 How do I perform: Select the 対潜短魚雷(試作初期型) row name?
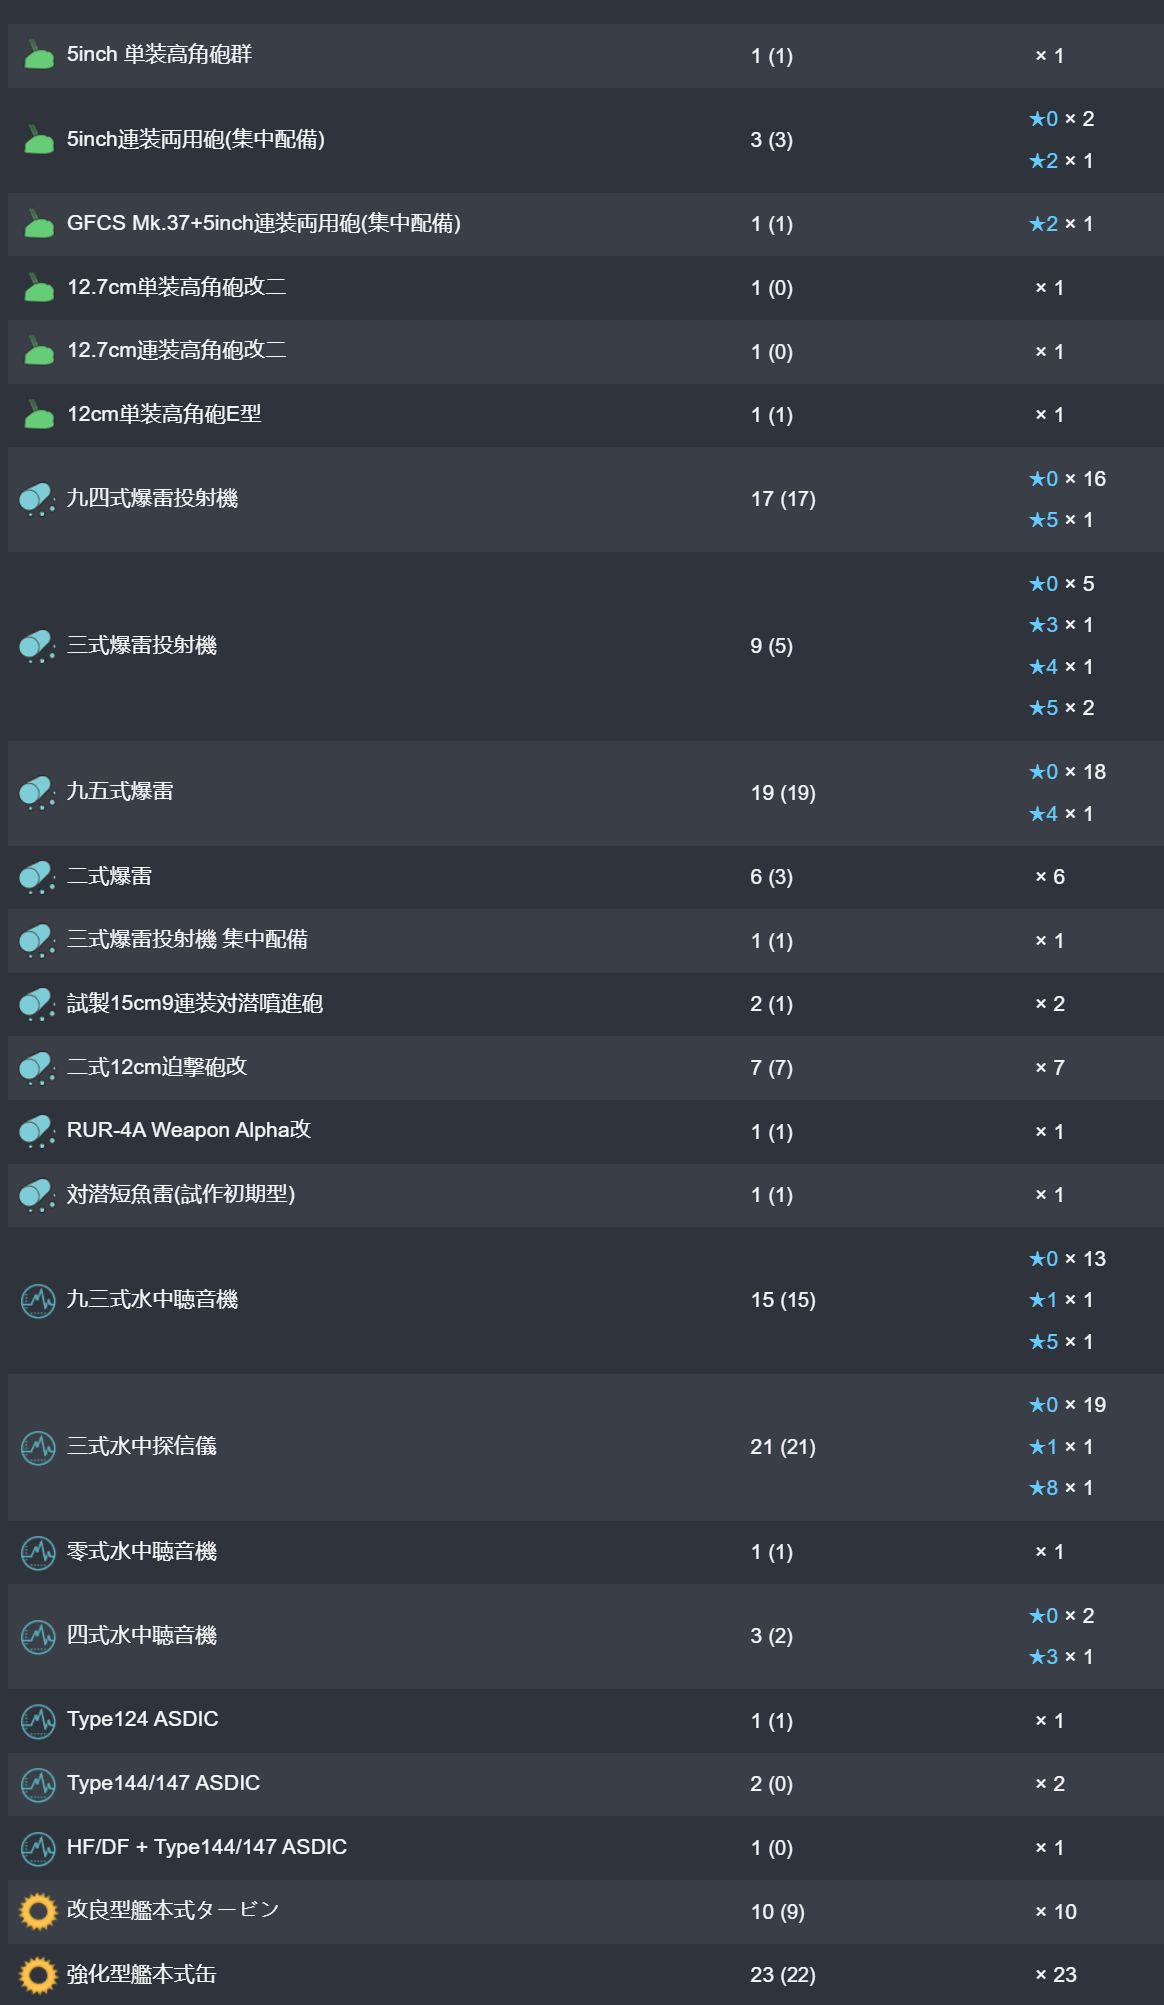180,1194
